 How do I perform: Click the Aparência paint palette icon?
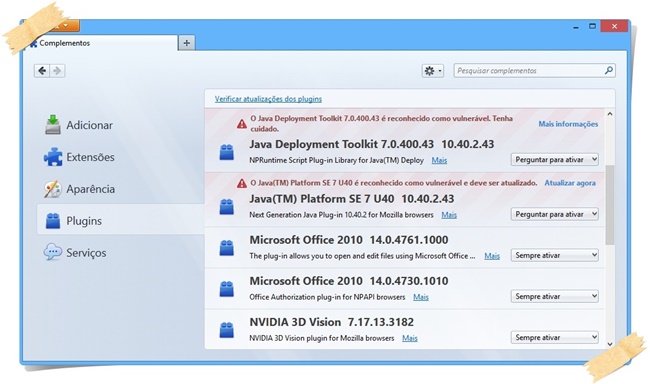point(53,189)
